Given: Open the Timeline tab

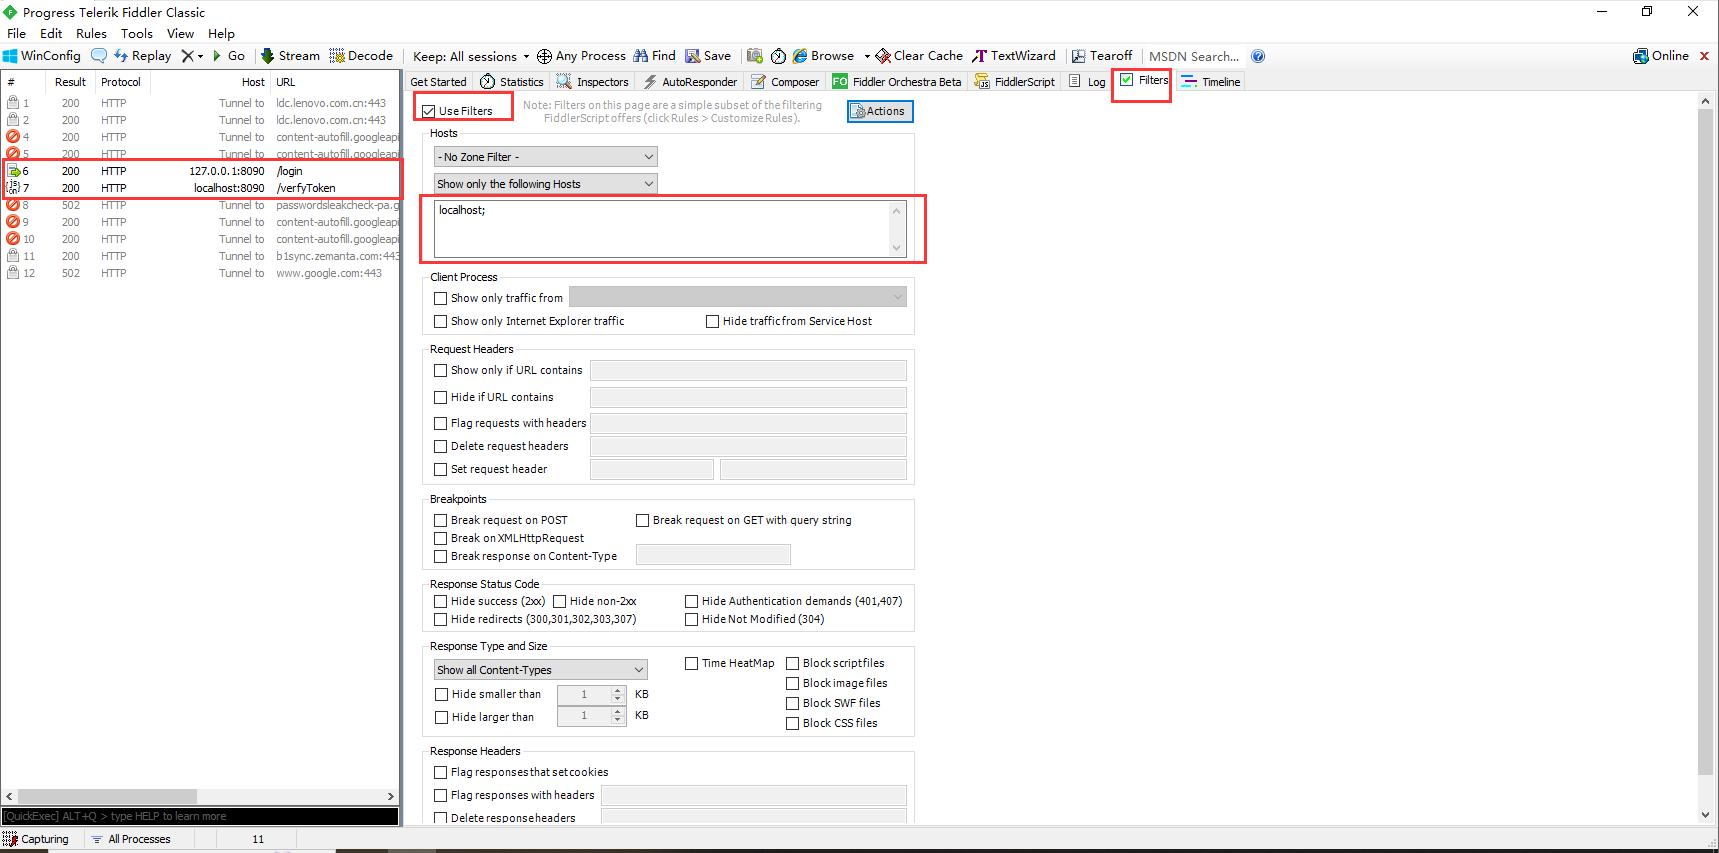Looking at the screenshot, I should 1211,82.
